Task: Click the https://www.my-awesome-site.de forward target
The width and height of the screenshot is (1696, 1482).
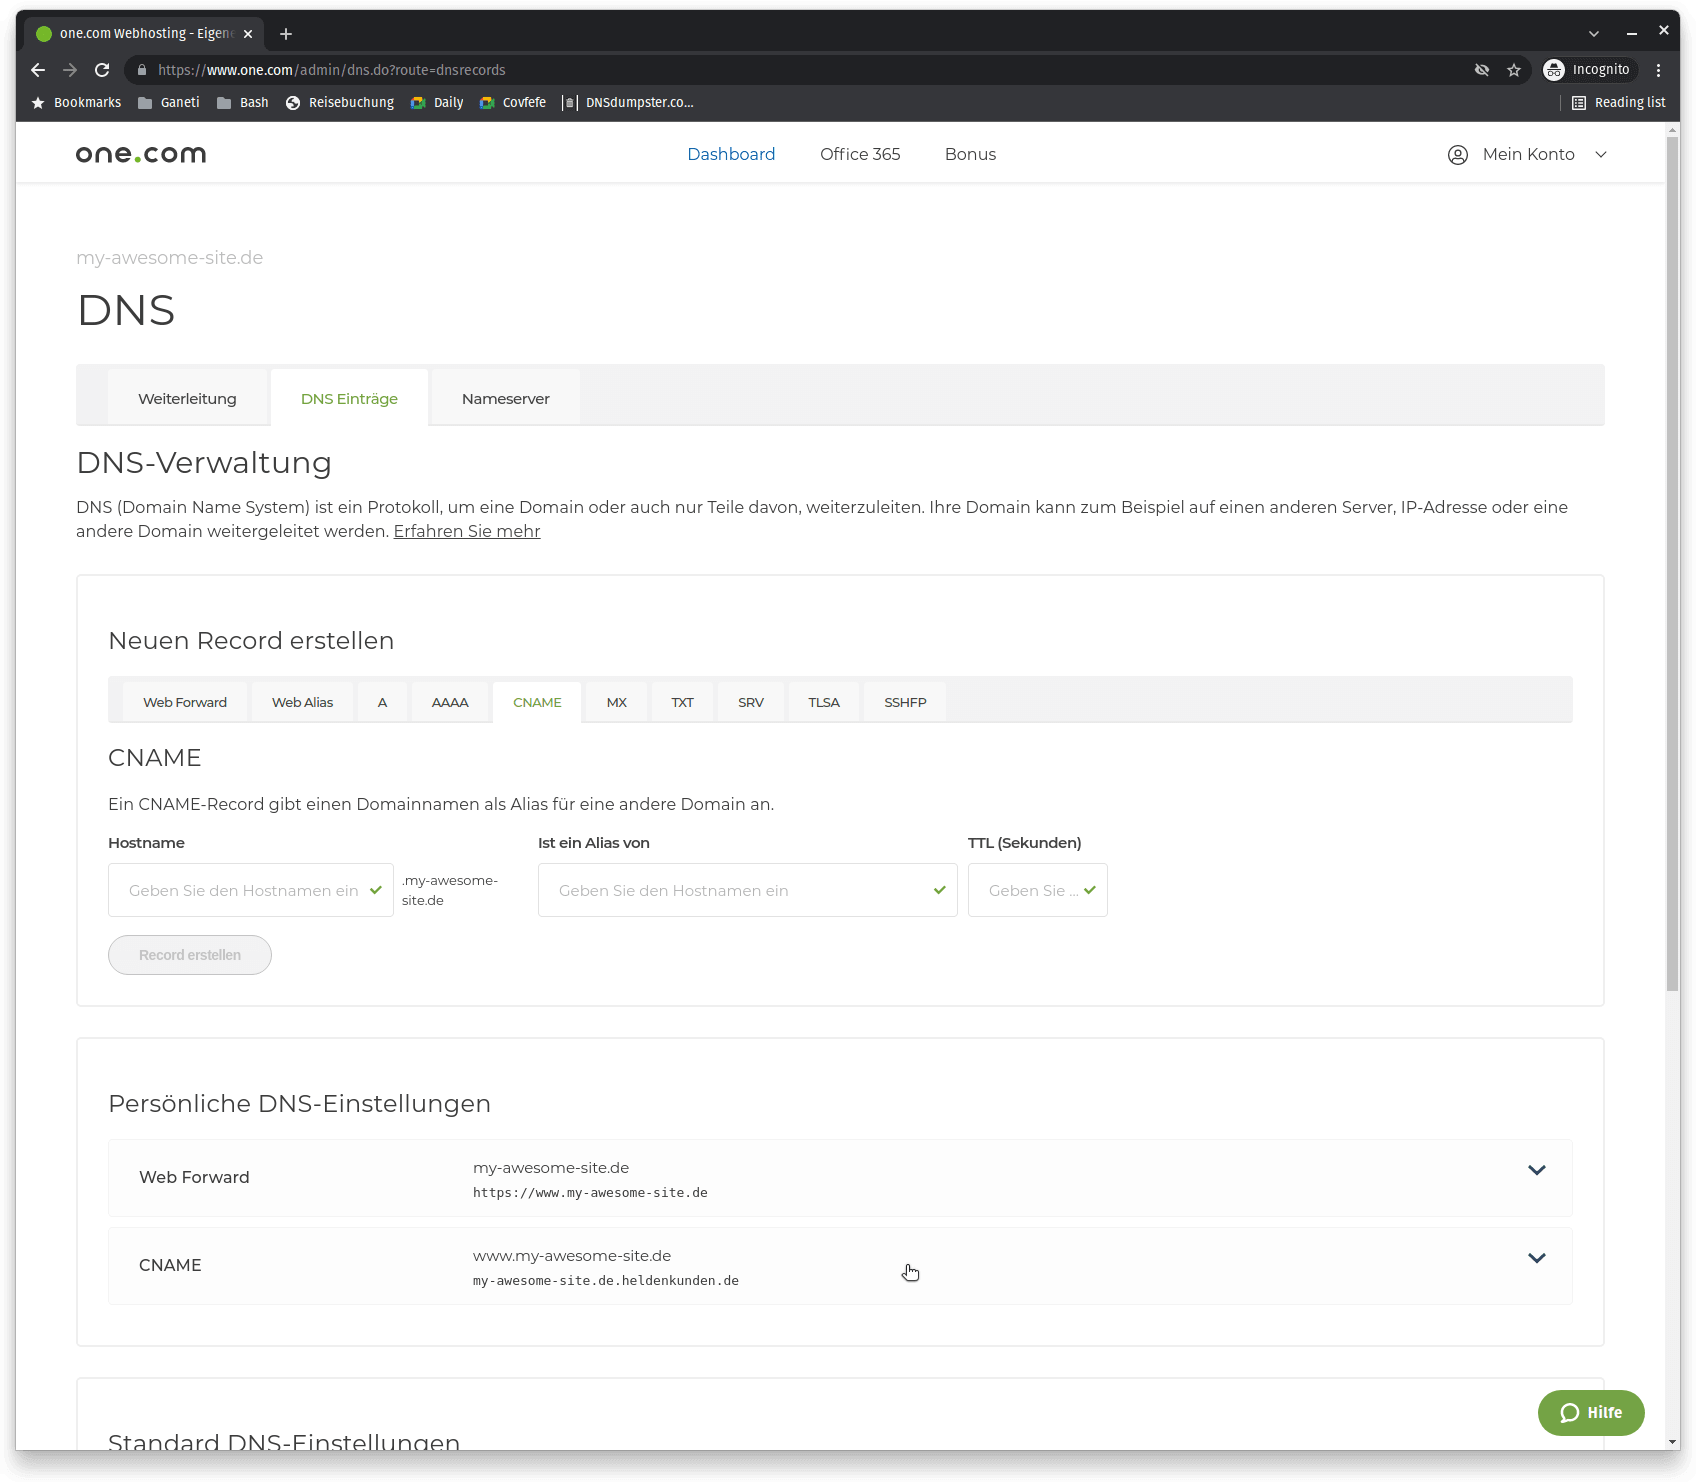Action: 590,1193
